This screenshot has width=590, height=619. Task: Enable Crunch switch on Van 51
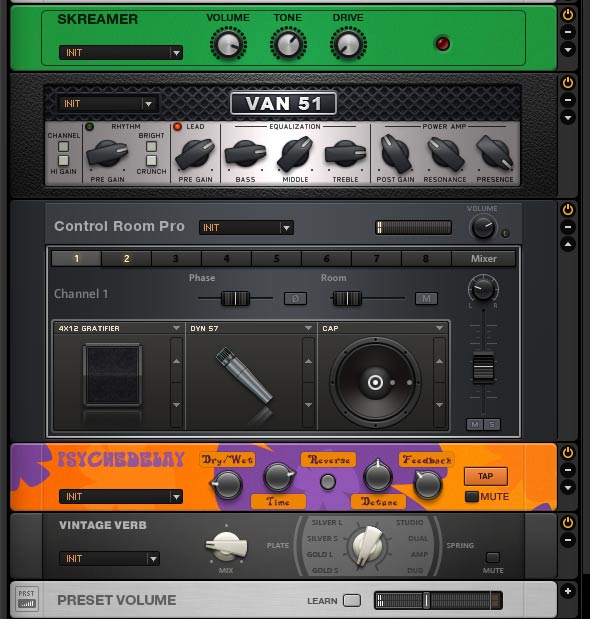pyautogui.click(x=151, y=160)
